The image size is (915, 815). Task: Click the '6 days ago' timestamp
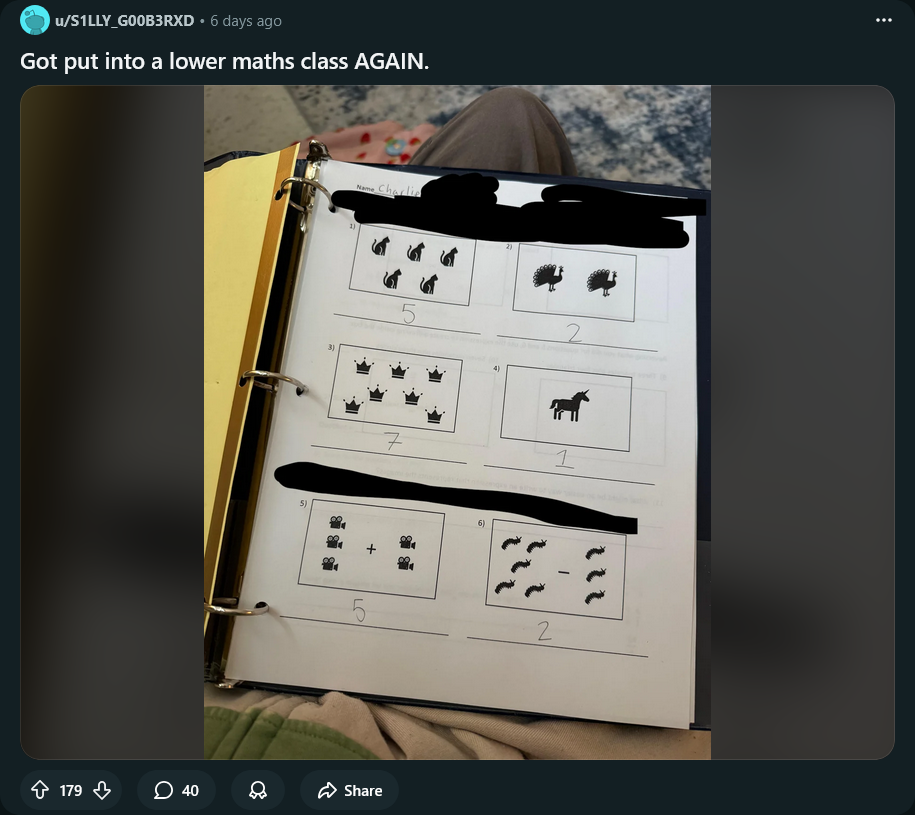click(246, 21)
